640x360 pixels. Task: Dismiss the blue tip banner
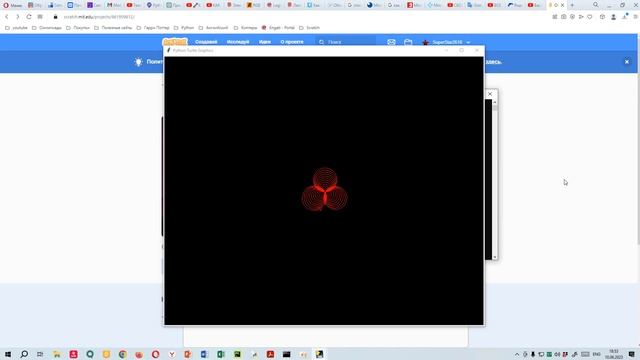point(627,62)
